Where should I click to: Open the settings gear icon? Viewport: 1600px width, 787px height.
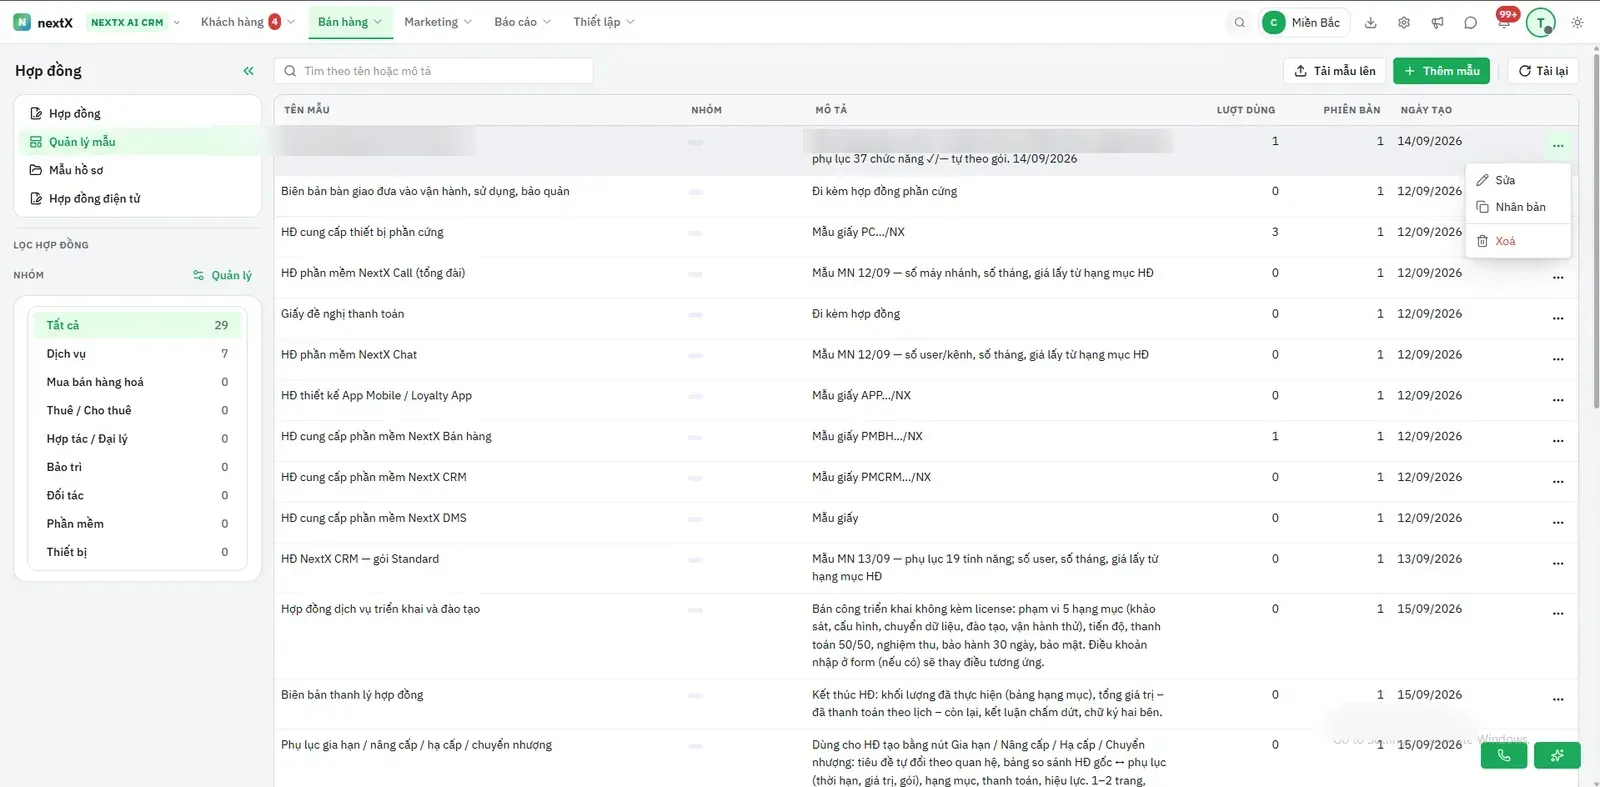[x=1404, y=22]
